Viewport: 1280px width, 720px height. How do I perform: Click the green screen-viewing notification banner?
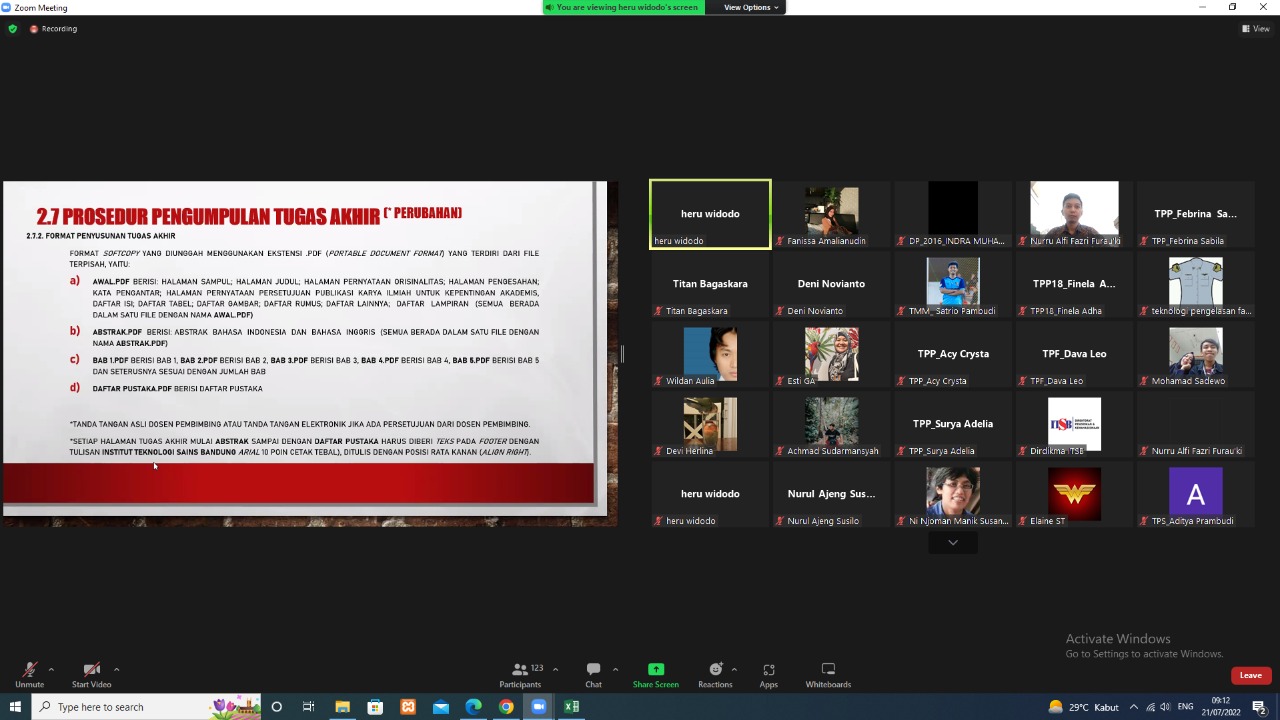tap(624, 7)
